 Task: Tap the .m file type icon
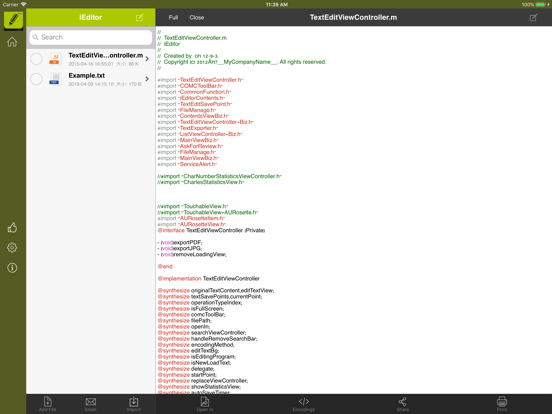[54, 59]
